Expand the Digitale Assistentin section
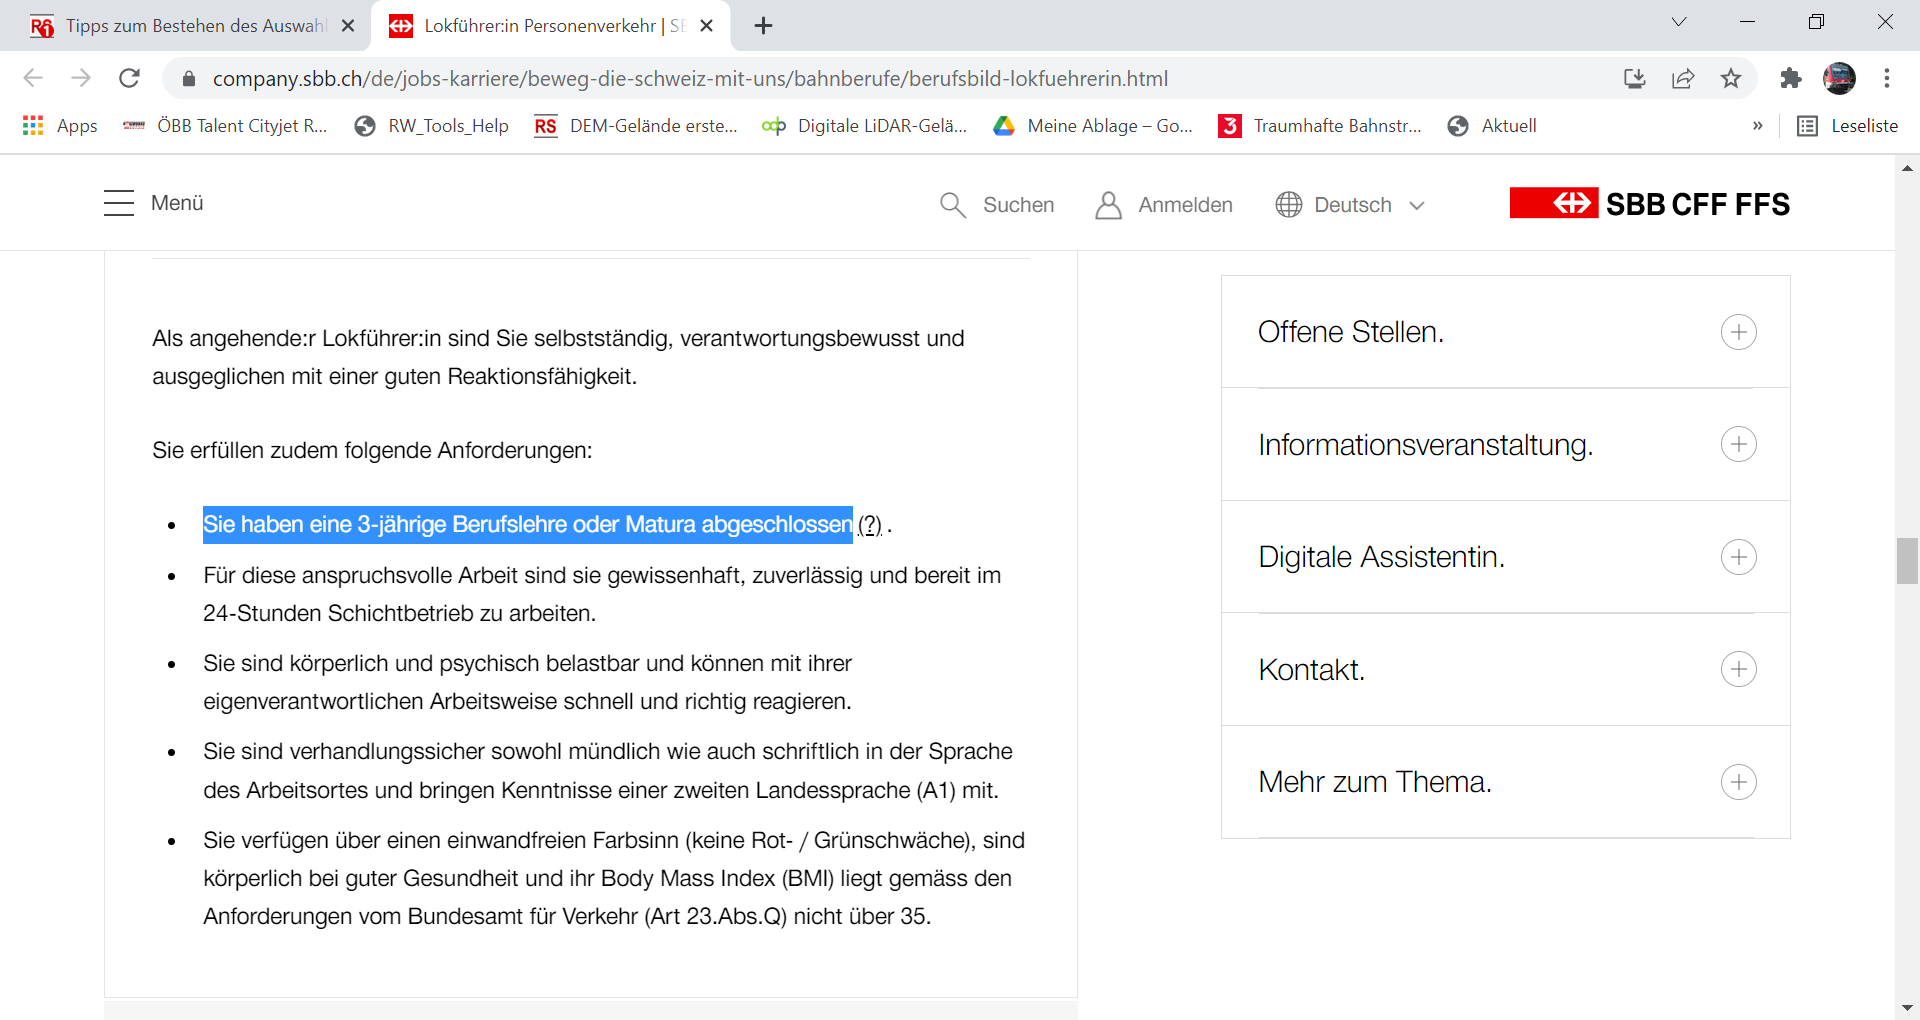The height and width of the screenshot is (1020, 1920). [x=1738, y=557]
